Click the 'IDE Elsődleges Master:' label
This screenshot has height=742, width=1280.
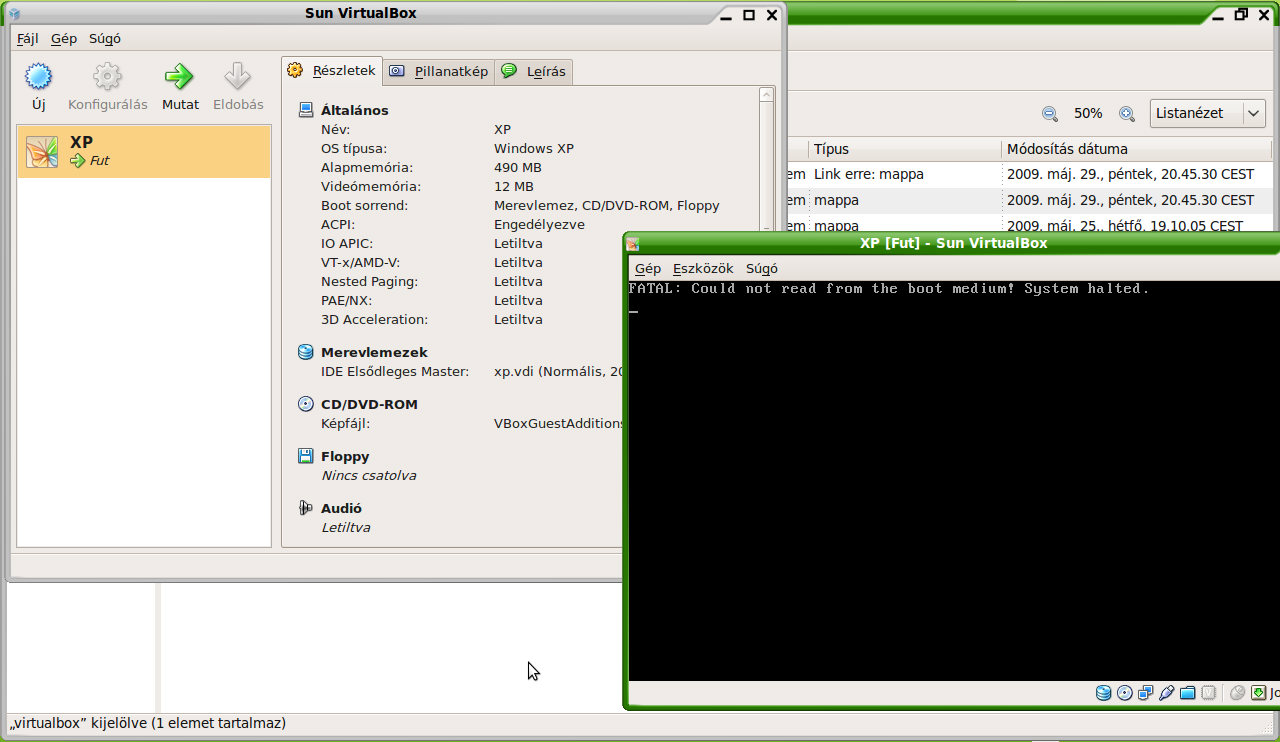(394, 371)
